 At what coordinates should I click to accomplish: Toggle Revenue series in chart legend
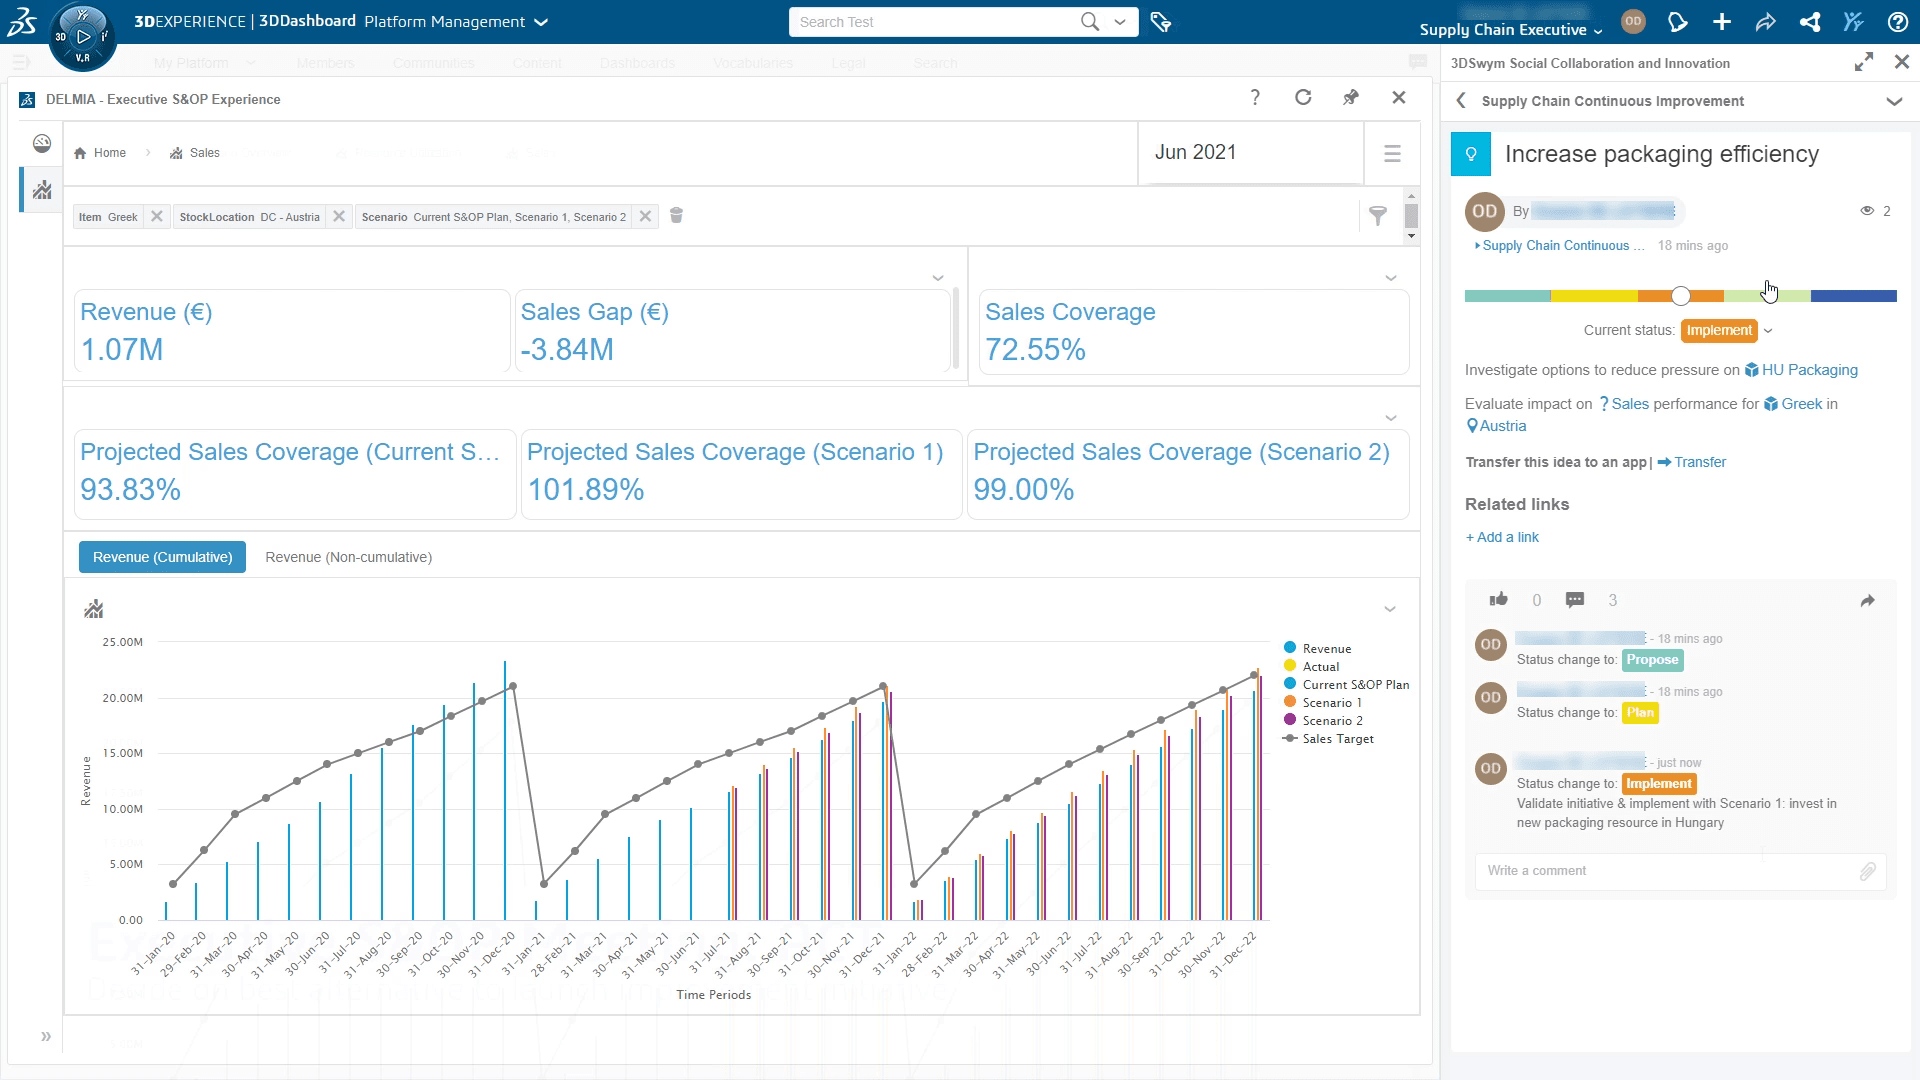(x=1317, y=649)
